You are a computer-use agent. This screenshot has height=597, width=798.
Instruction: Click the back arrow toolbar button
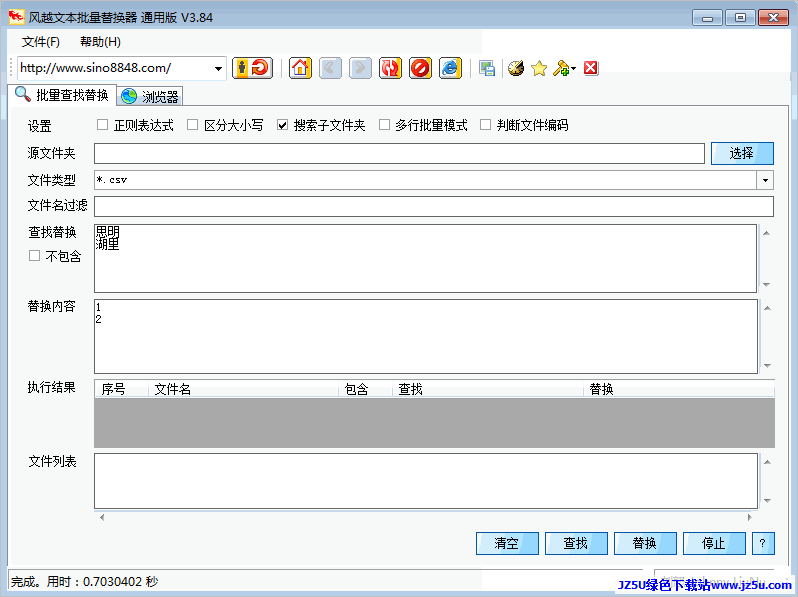pos(330,68)
